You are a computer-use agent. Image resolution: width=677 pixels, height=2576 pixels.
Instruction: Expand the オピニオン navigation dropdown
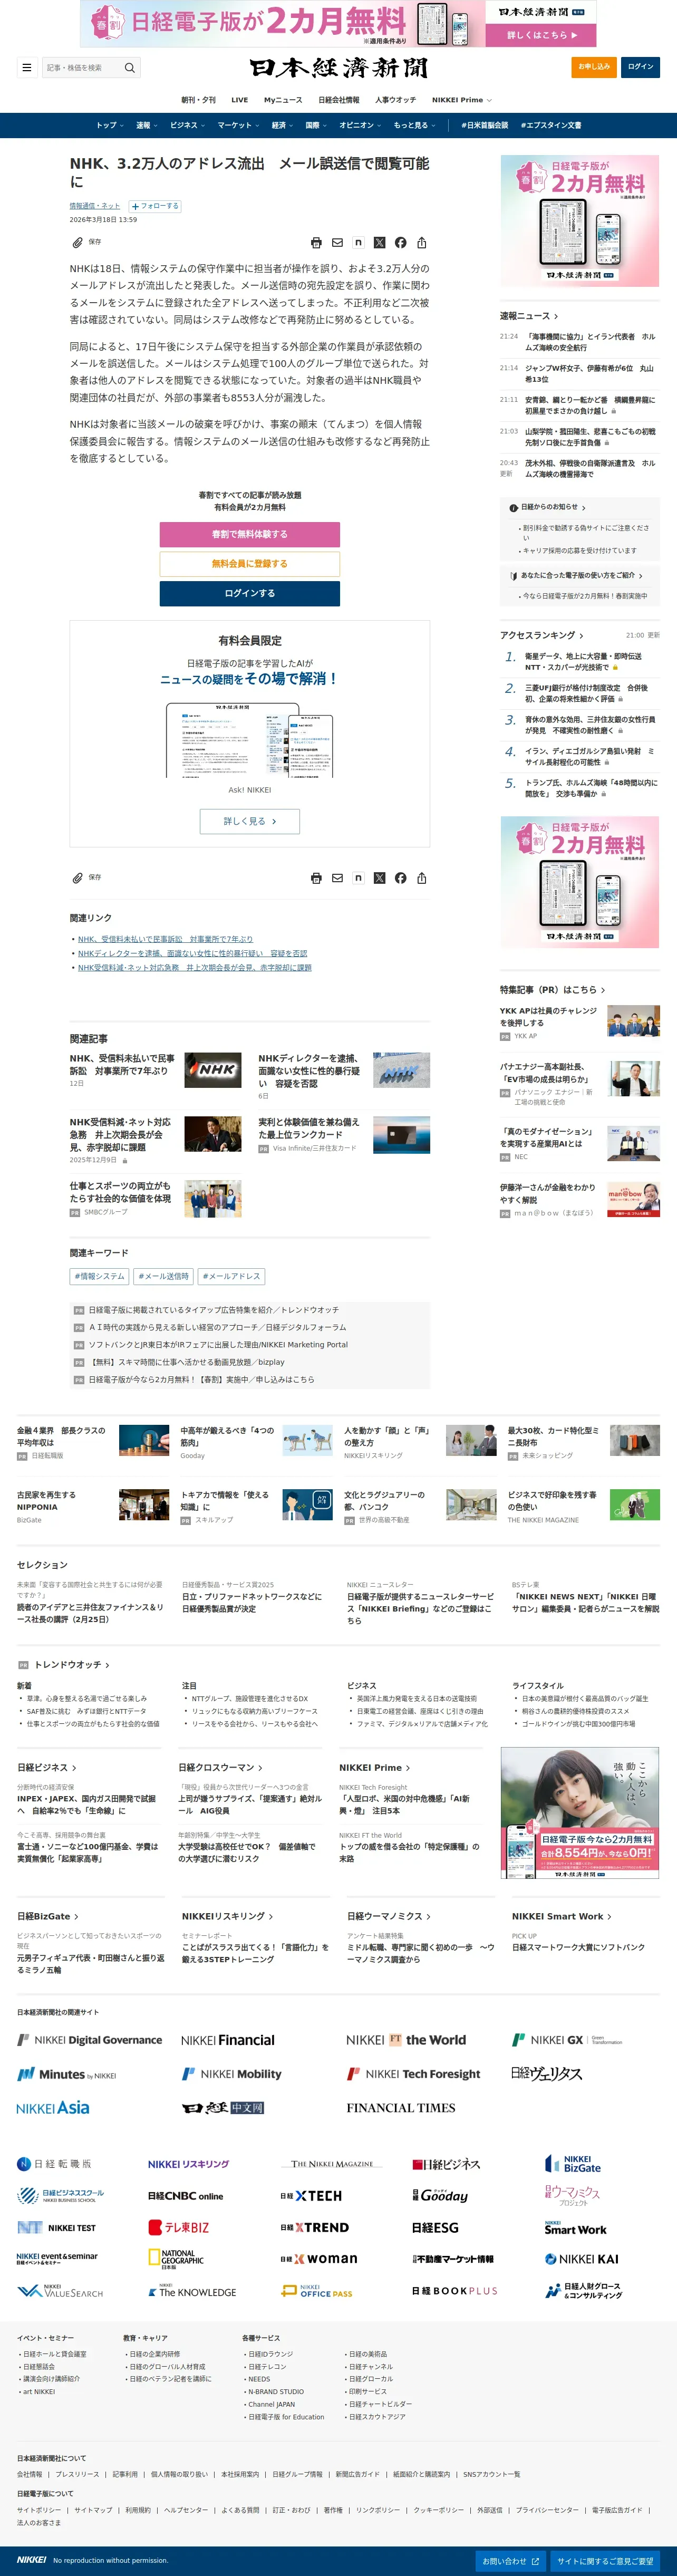pyautogui.click(x=361, y=126)
